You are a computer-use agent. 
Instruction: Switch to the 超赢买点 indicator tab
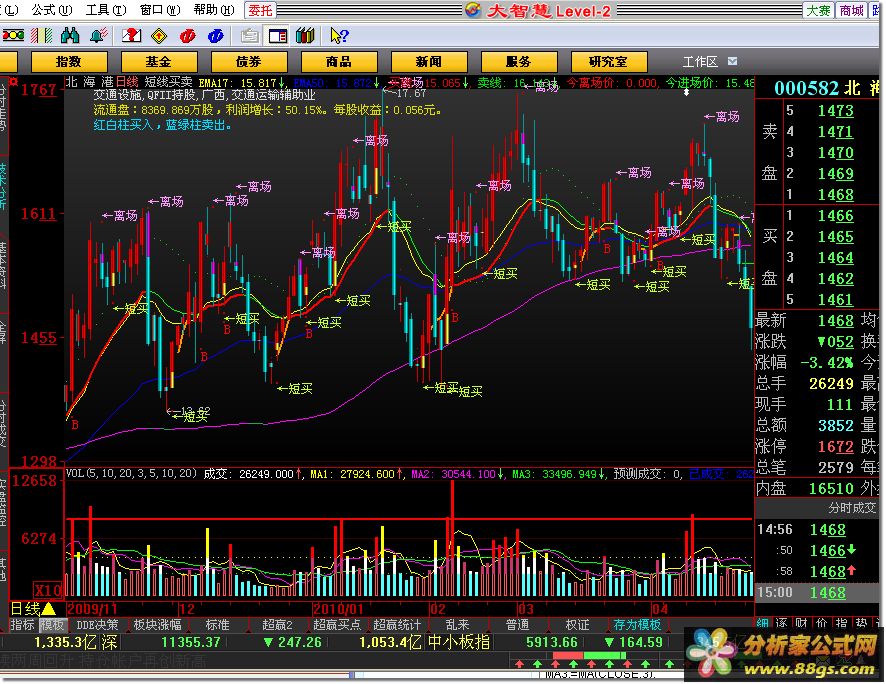pyautogui.click(x=336, y=625)
